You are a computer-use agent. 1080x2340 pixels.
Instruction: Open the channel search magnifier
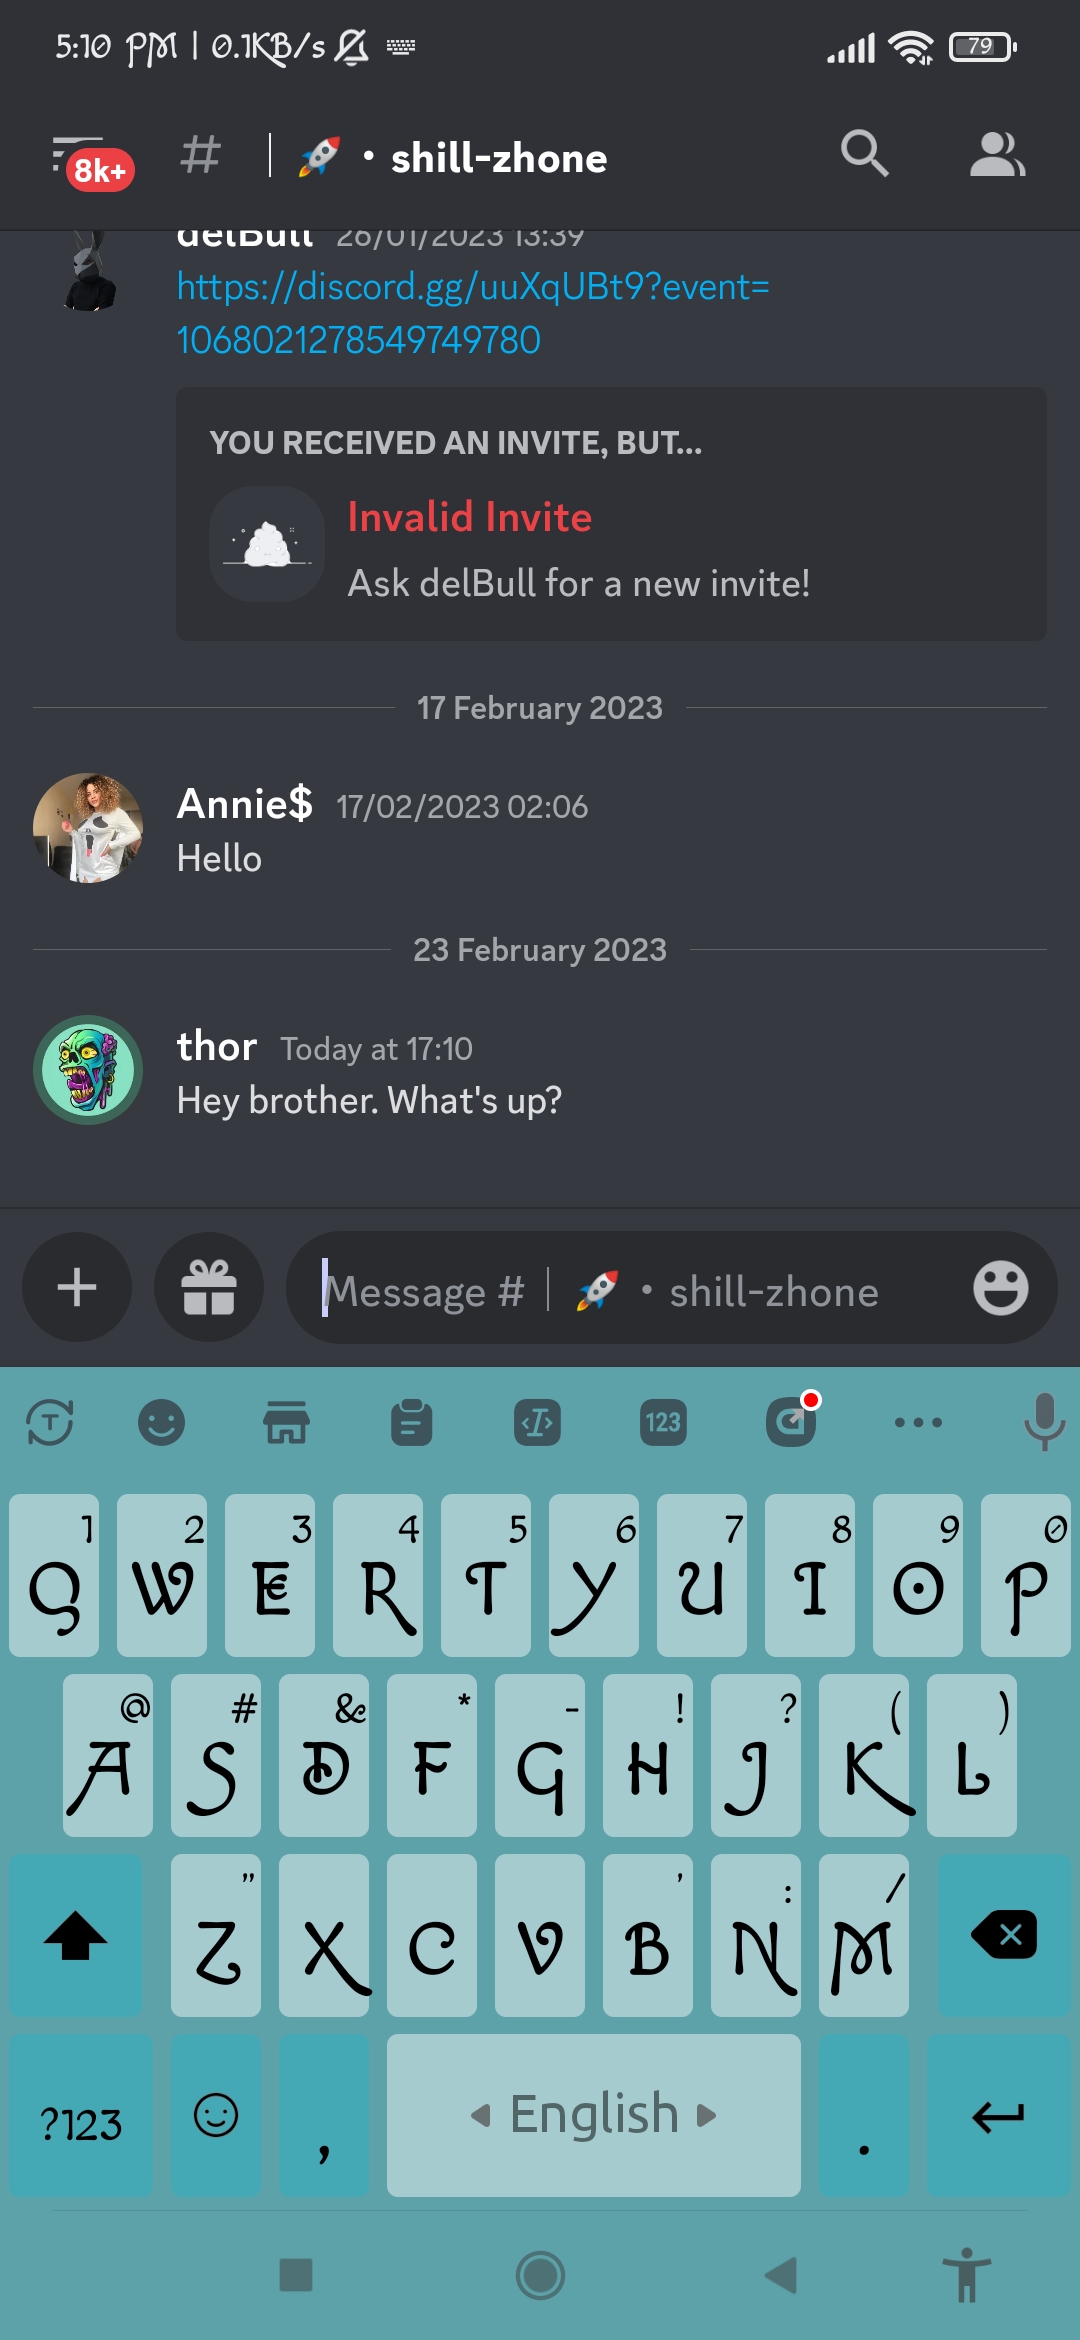[864, 154]
